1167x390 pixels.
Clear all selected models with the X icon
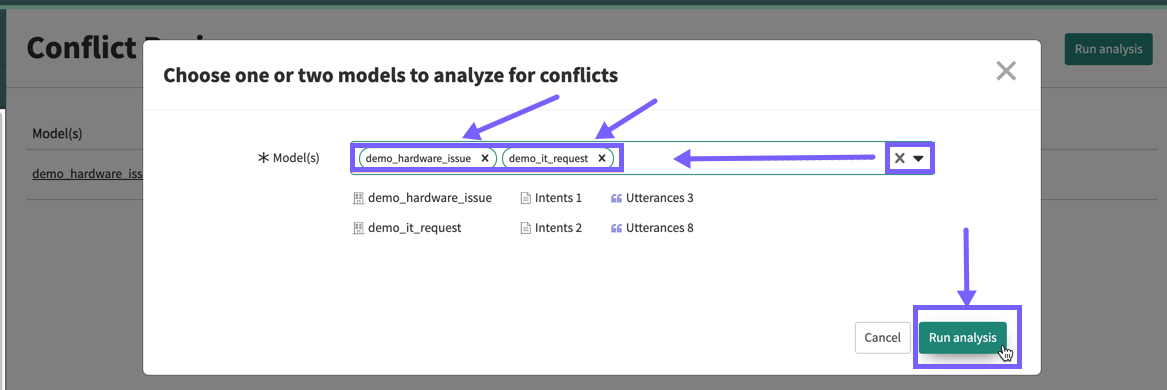[x=900, y=159]
